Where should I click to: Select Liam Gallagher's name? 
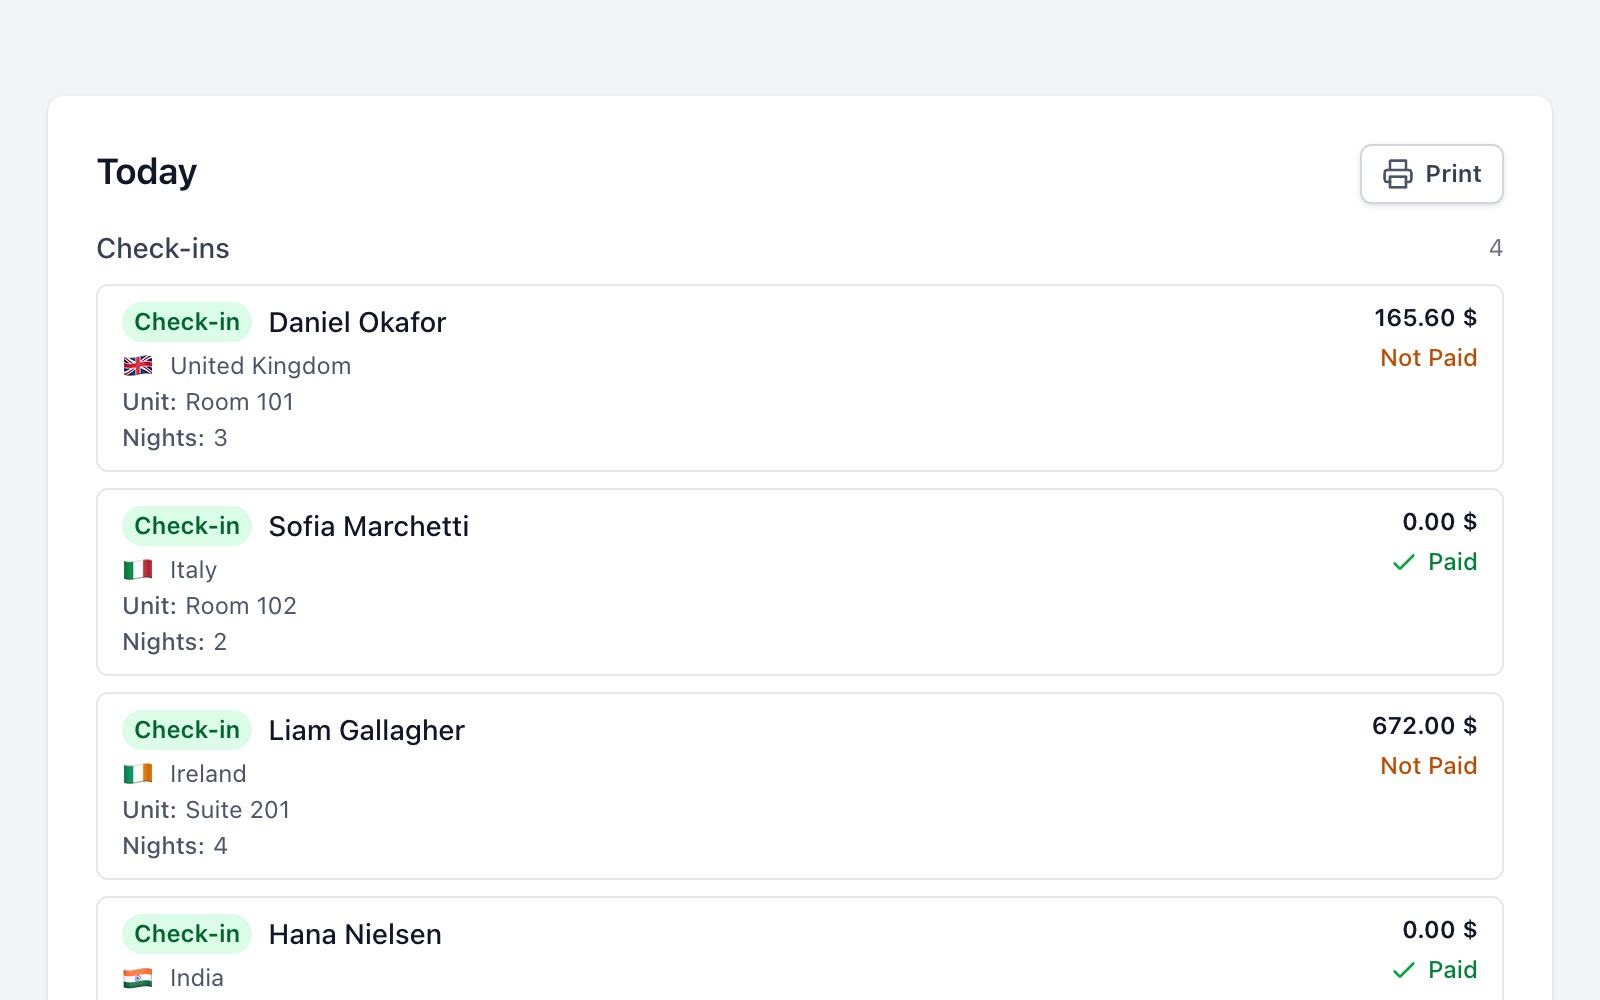(366, 730)
